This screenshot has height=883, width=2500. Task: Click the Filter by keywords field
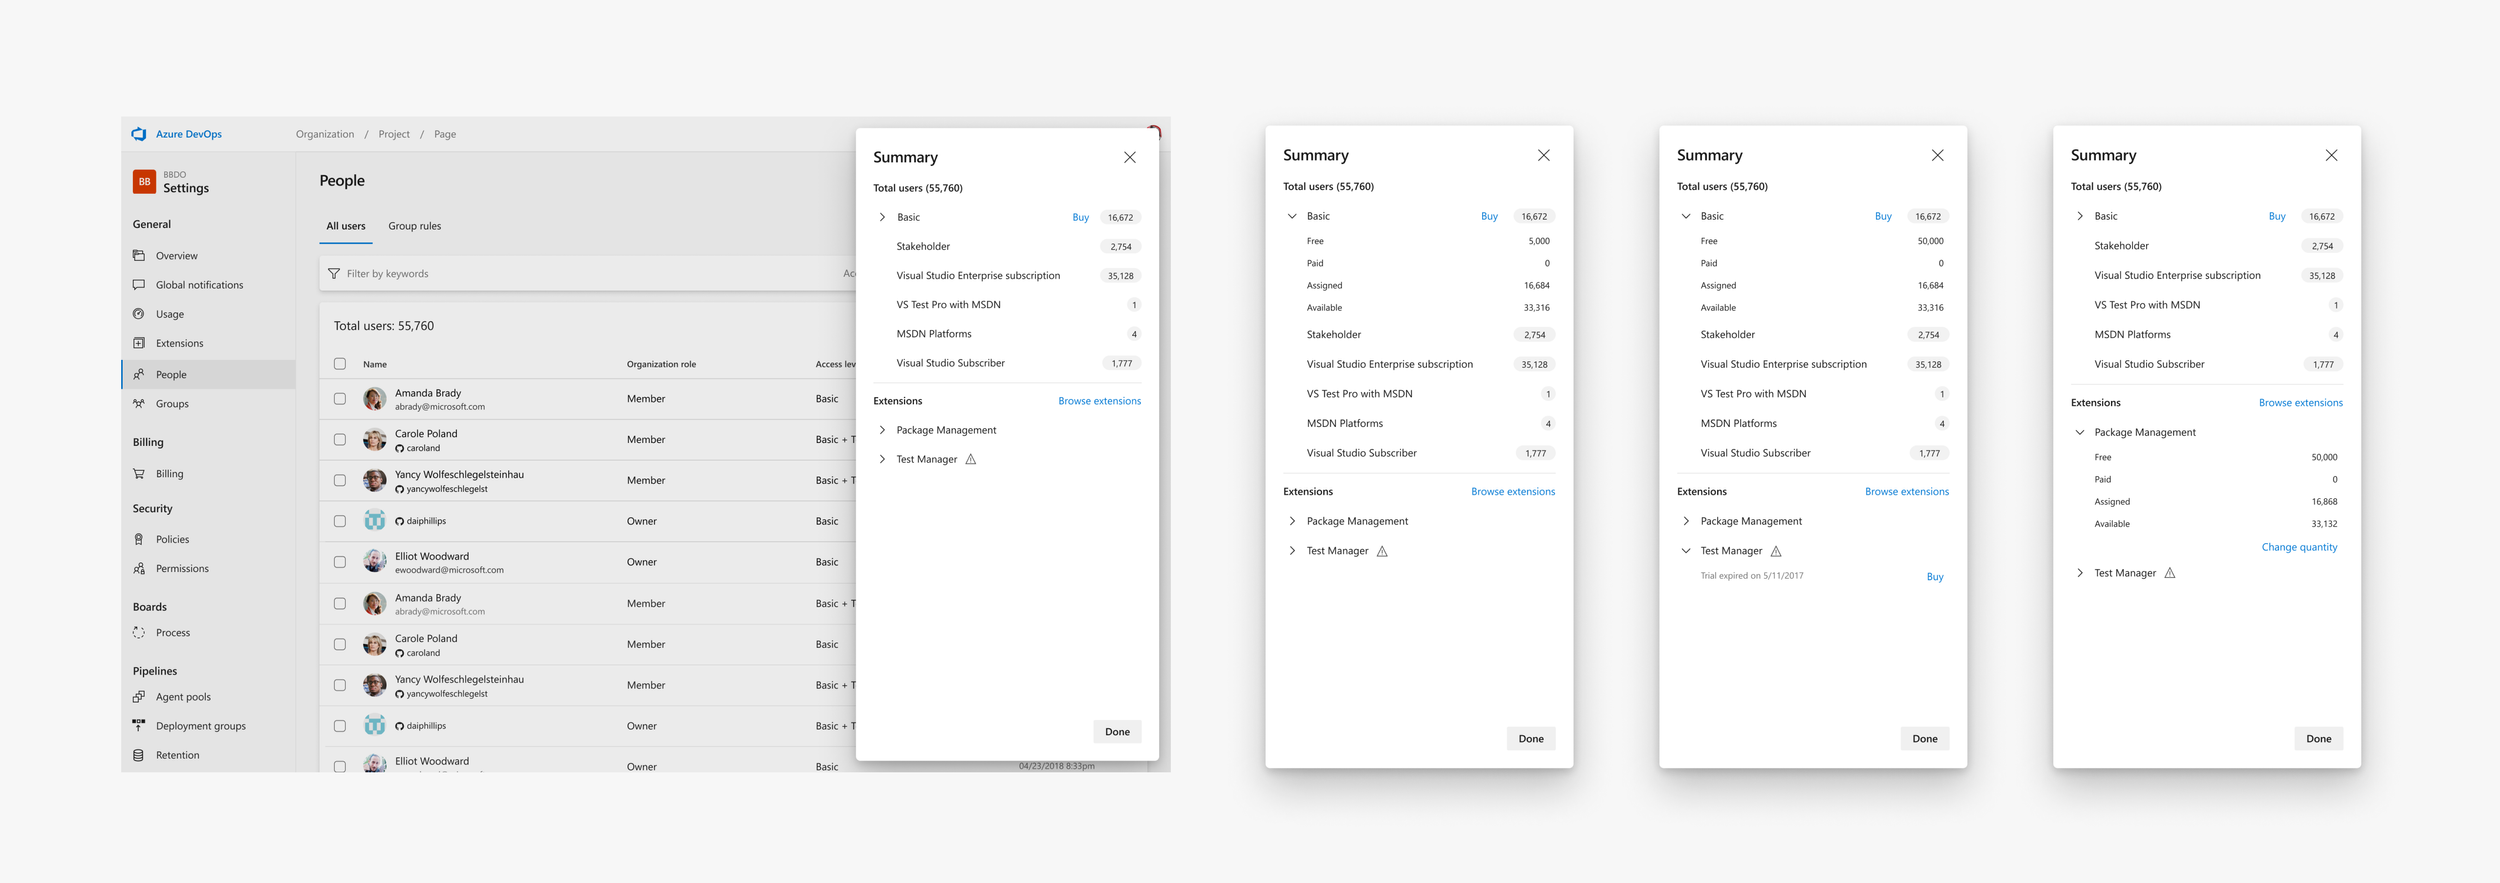click(x=590, y=274)
